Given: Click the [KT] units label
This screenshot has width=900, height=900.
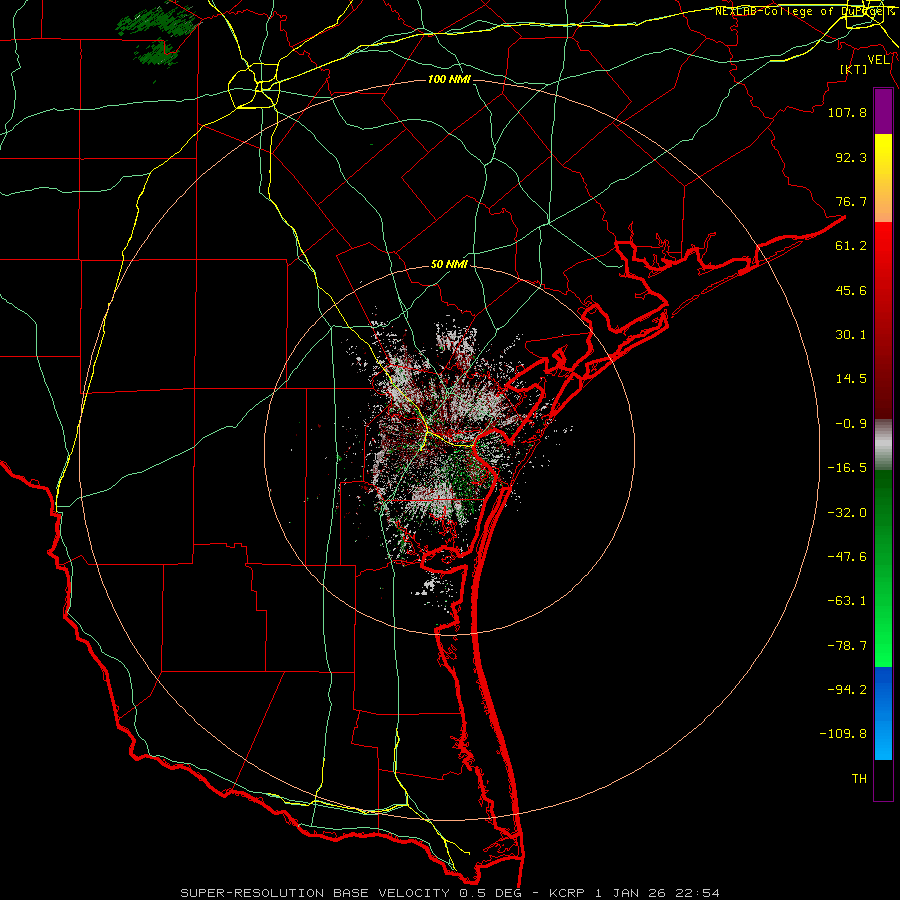Looking at the screenshot, I should (x=853, y=69).
